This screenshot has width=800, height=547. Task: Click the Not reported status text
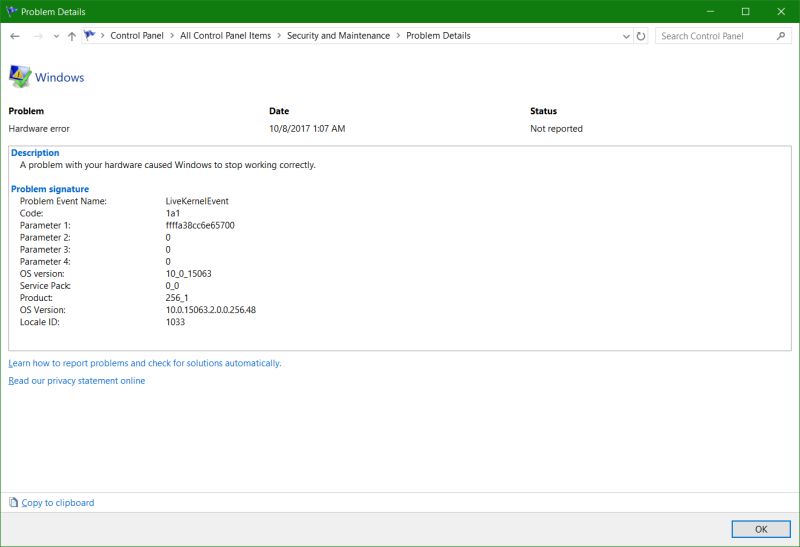[x=556, y=129]
